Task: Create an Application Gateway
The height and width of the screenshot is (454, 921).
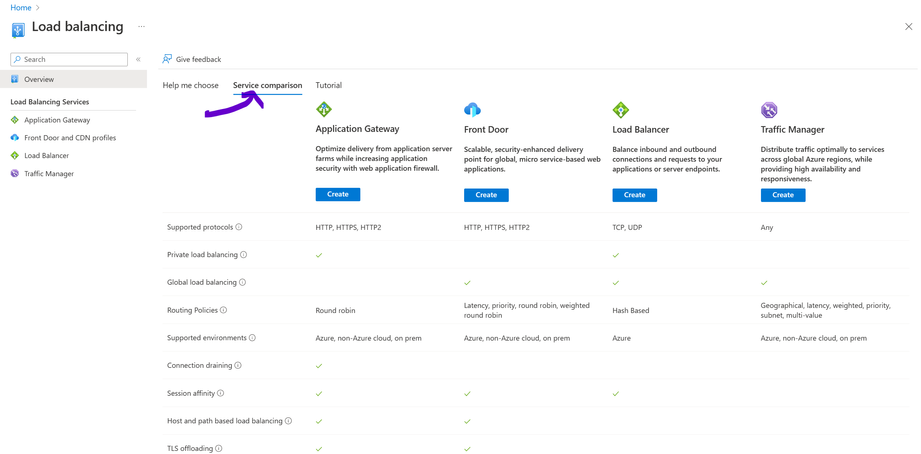Action: (338, 194)
